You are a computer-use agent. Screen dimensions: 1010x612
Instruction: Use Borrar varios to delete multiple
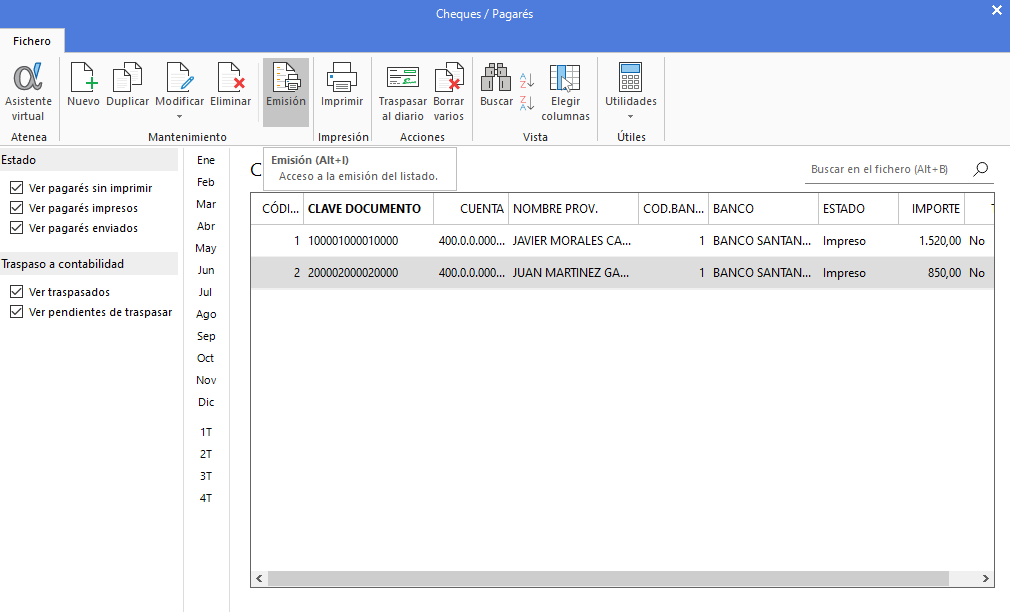448,85
